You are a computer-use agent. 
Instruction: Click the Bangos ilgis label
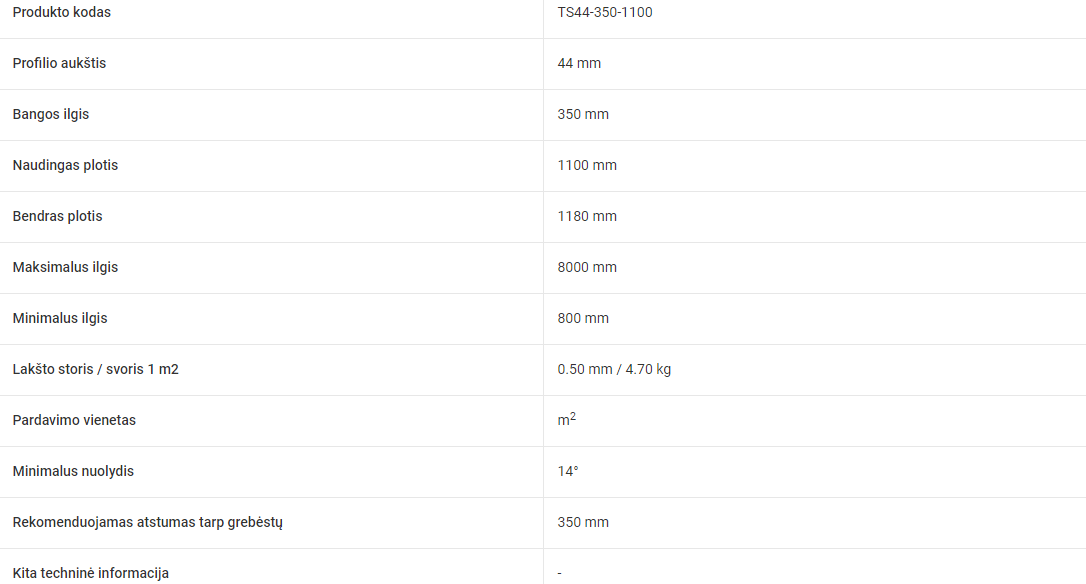(51, 114)
